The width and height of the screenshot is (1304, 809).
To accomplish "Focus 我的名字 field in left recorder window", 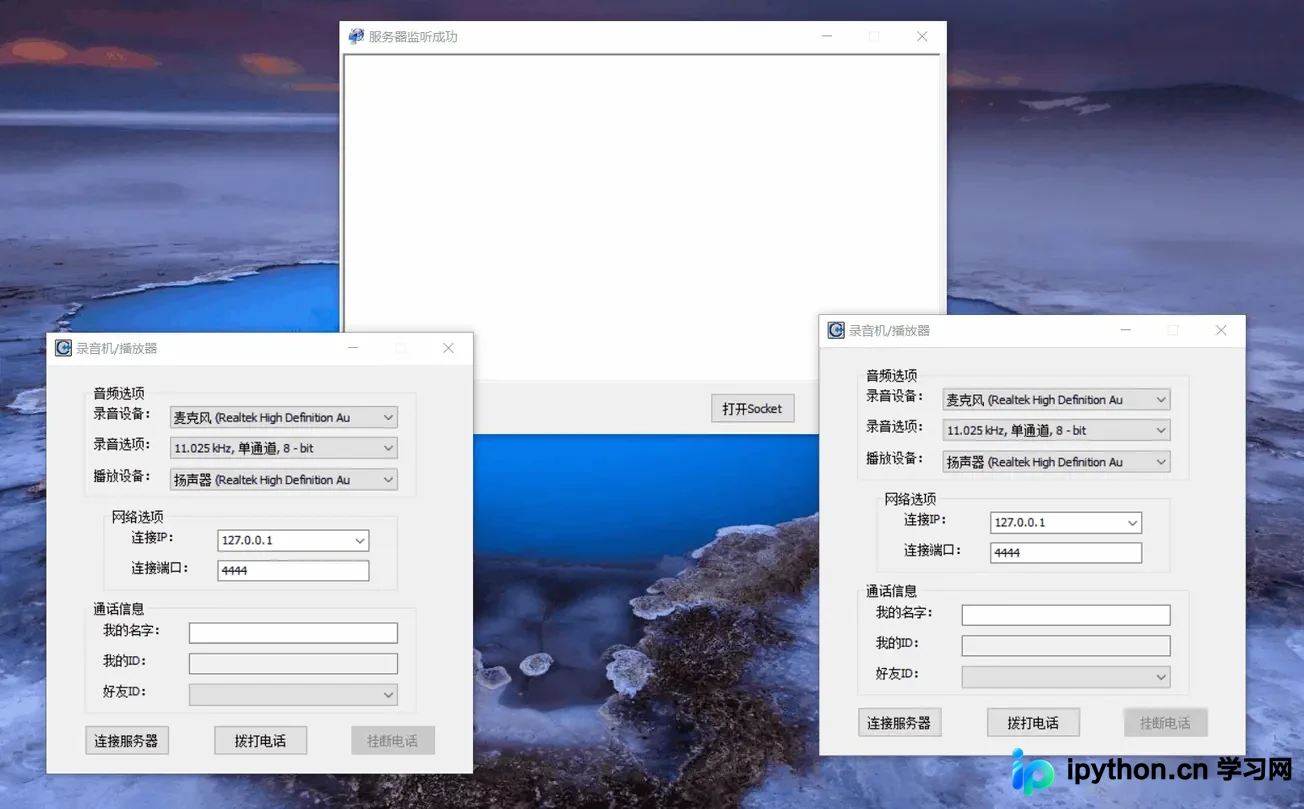I will (x=293, y=633).
